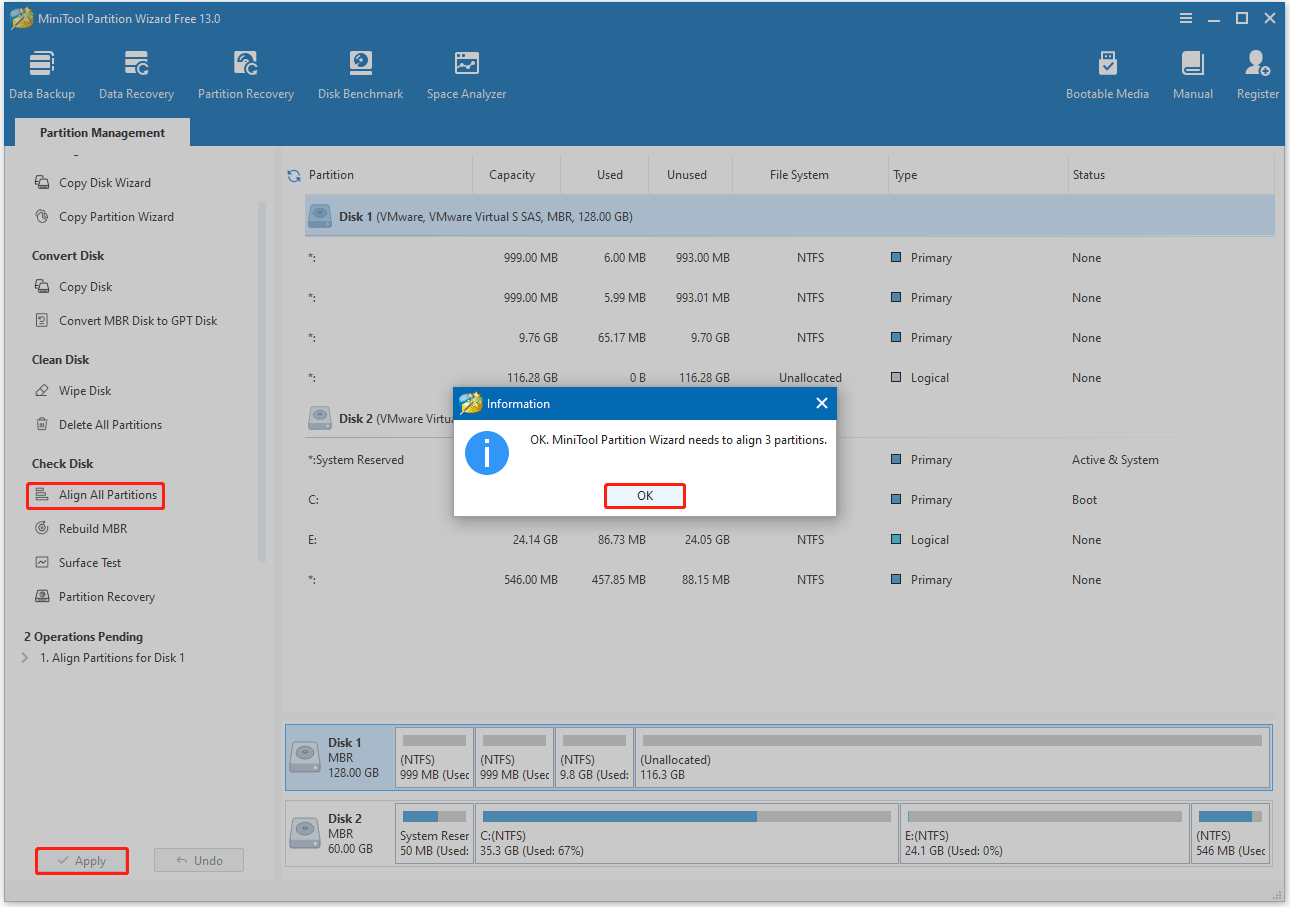
Task: Switch to the Partition Management tab
Action: coord(101,131)
